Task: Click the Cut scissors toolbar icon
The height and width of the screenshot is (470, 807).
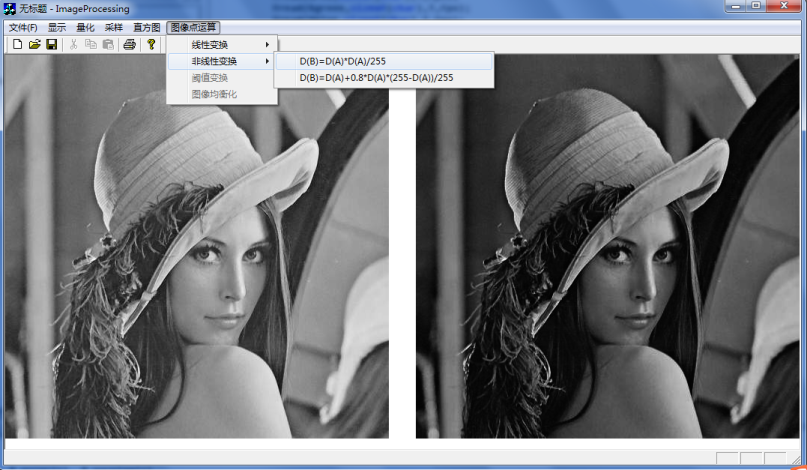Action: (x=74, y=44)
